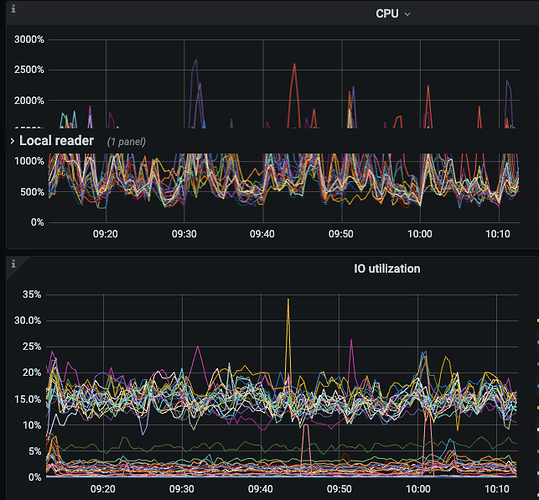Click the 3000% axis label on CPU chart
This screenshot has height=500, width=539.
[29, 40]
